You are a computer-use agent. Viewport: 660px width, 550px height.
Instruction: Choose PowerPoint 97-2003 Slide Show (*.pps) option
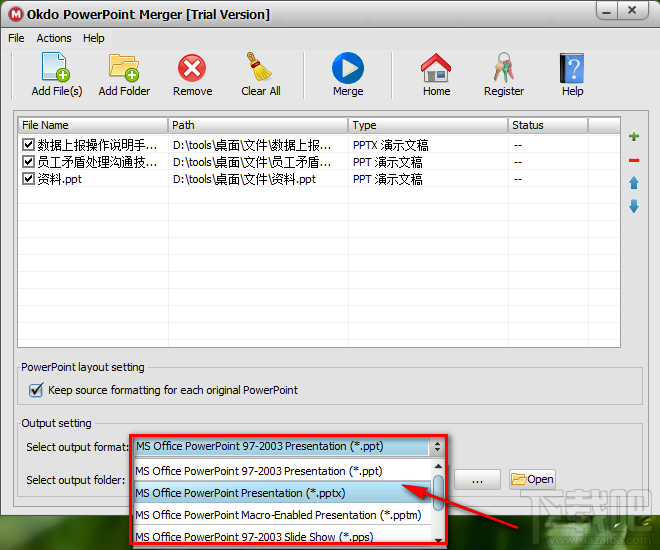pyautogui.click(x=282, y=536)
